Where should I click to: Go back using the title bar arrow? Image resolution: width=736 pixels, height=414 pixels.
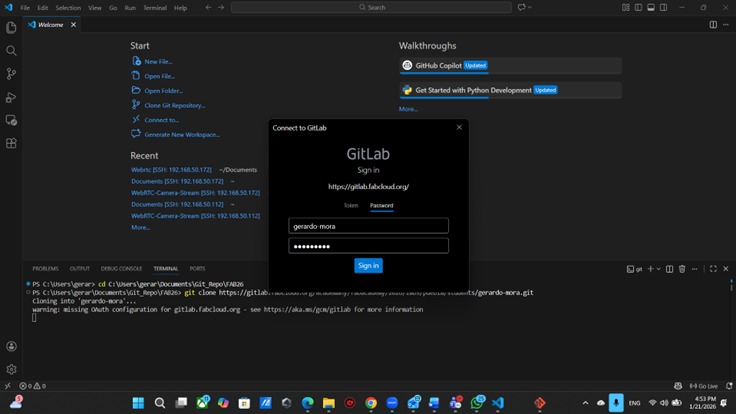coord(208,8)
